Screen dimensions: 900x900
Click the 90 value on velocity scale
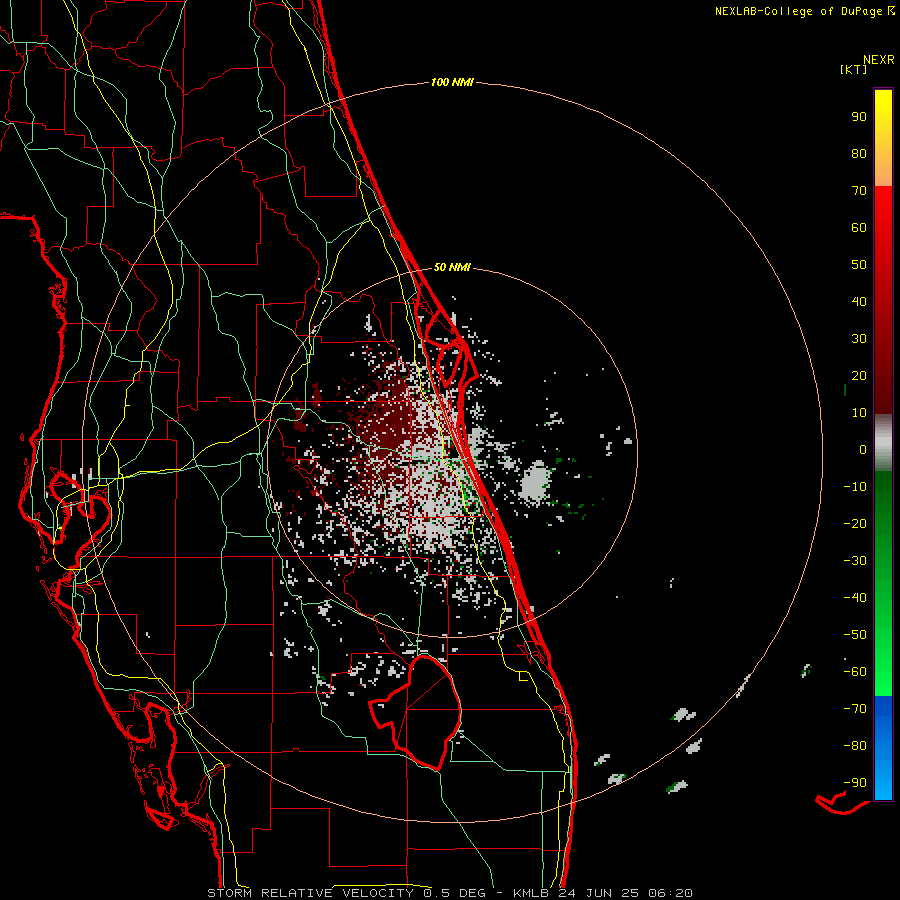[859, 117]
